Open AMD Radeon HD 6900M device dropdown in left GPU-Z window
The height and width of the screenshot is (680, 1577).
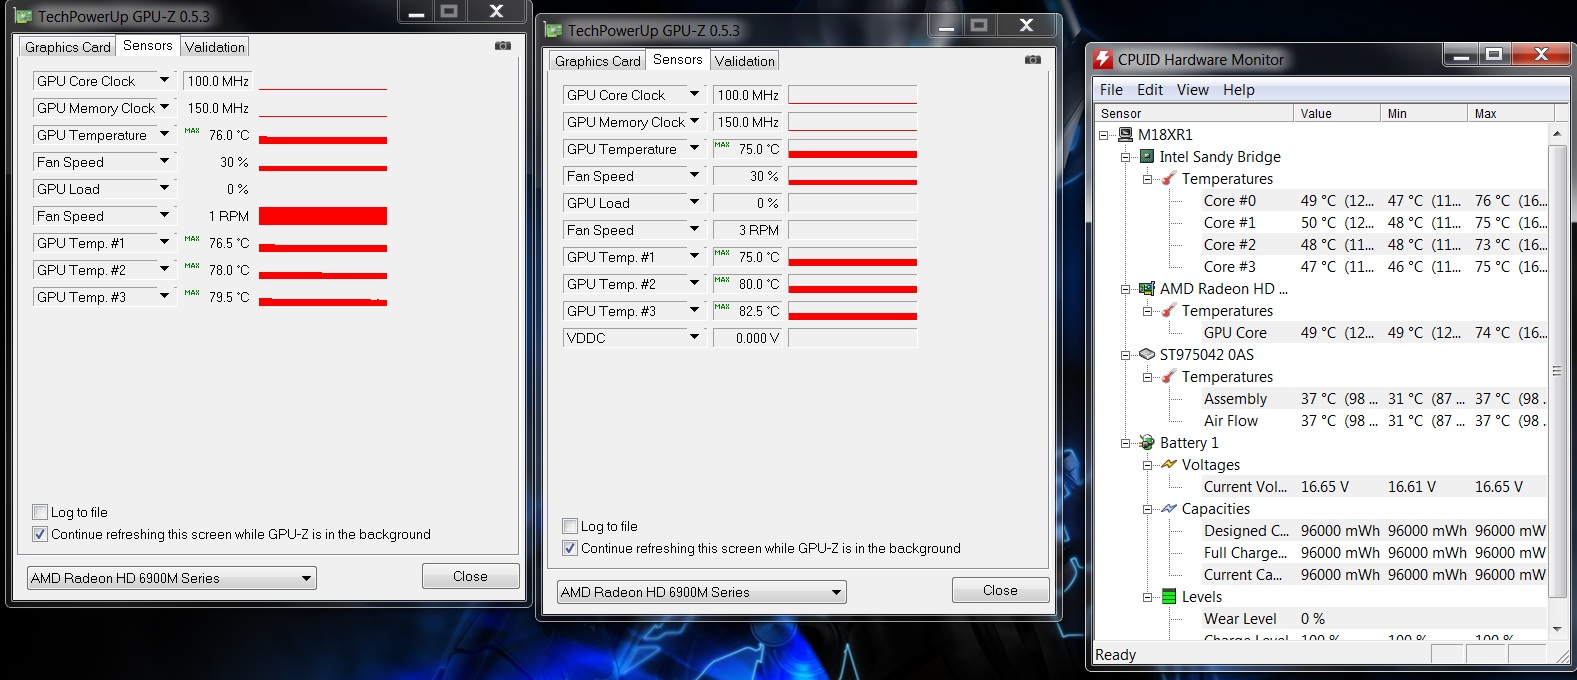(x=171, y=578)
